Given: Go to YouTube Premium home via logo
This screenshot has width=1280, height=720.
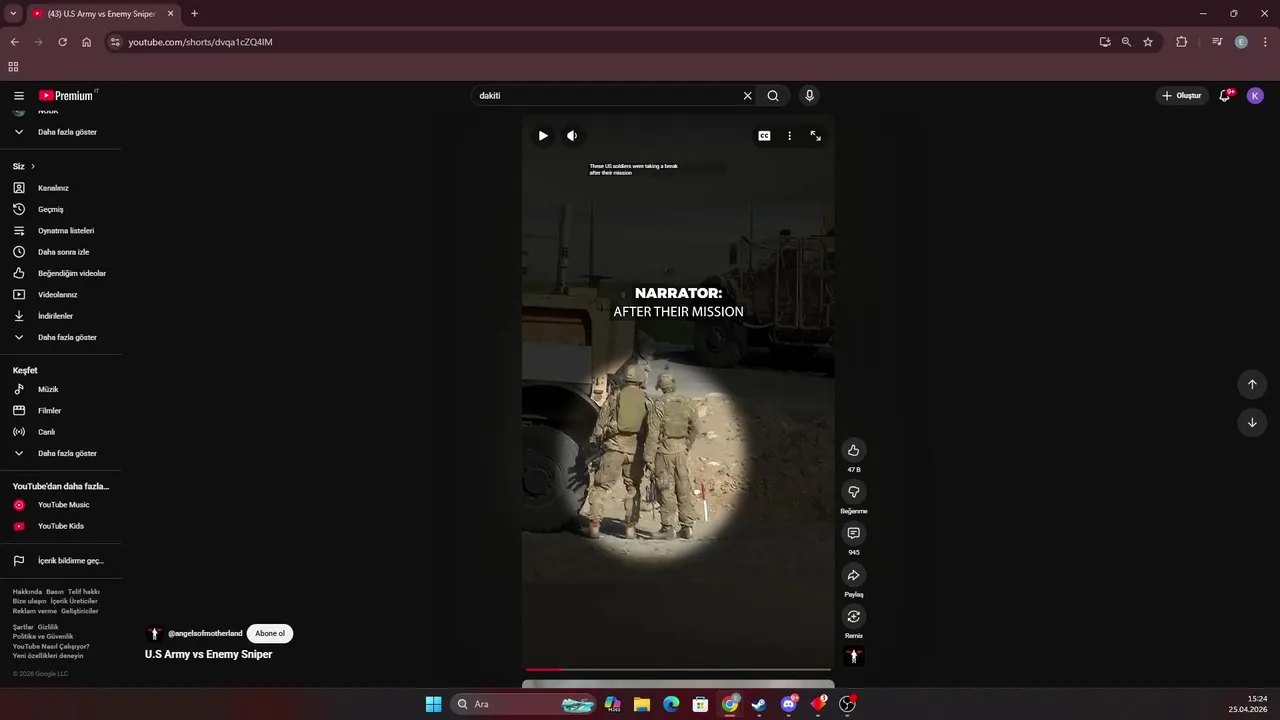Looking at the screenshot, I should pos(68,96).
